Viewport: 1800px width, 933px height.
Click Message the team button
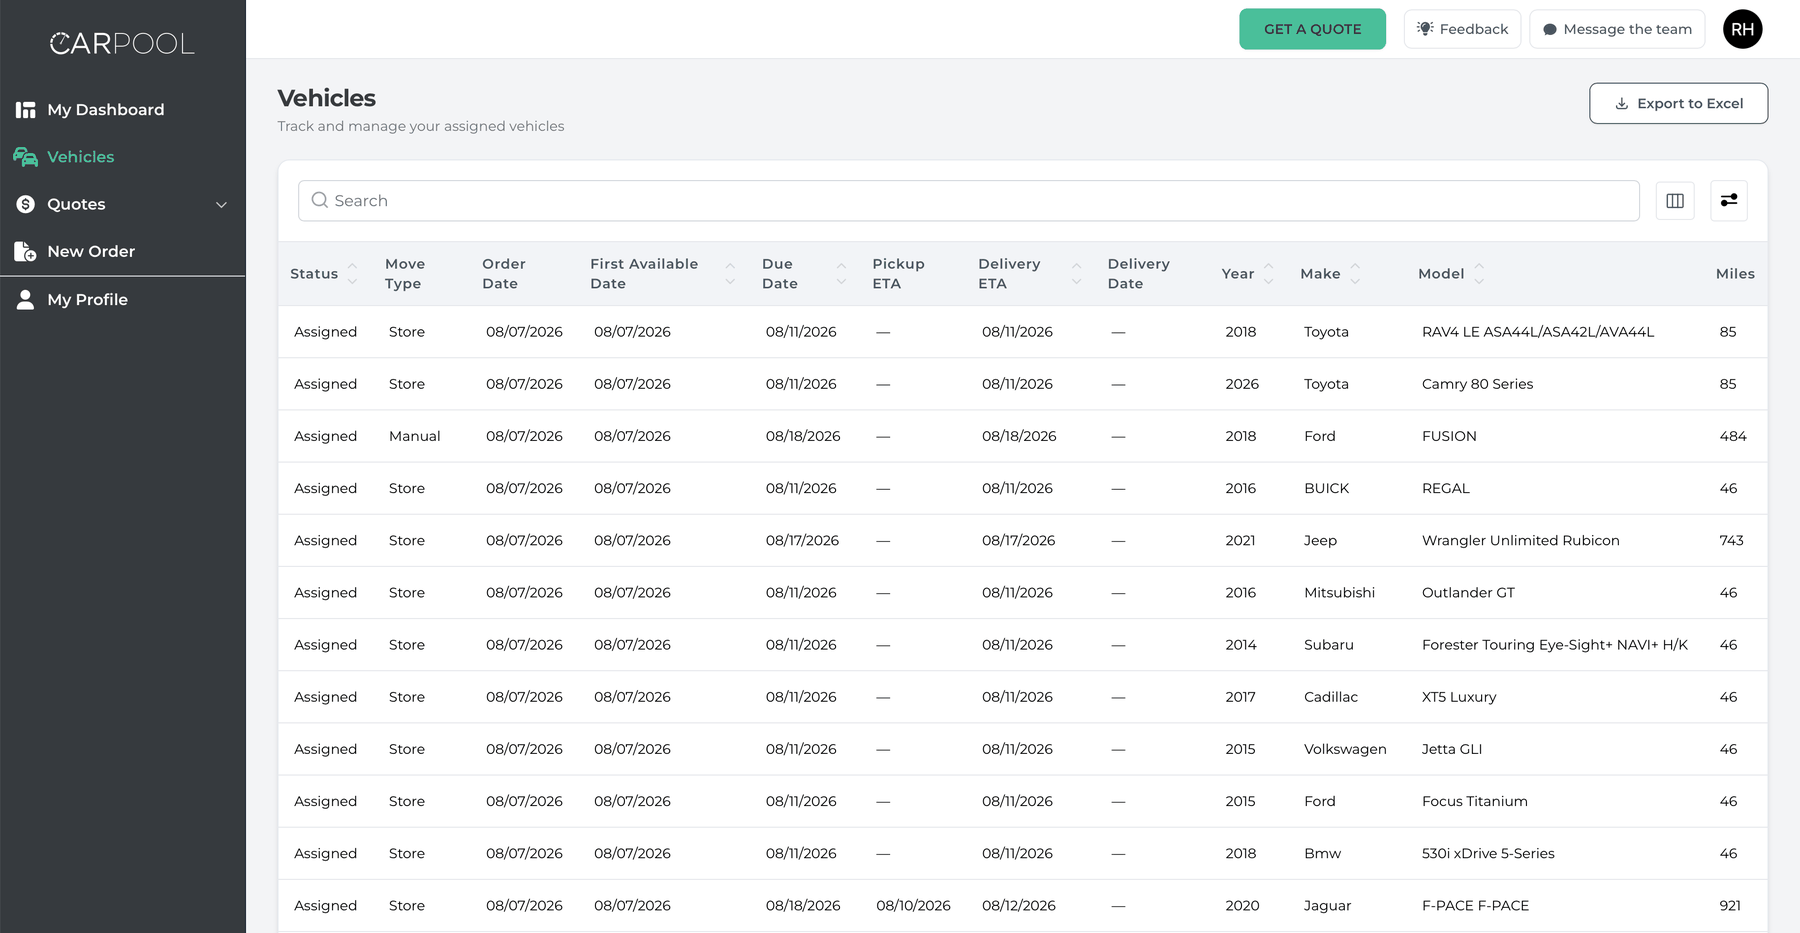pos(1617,29)
